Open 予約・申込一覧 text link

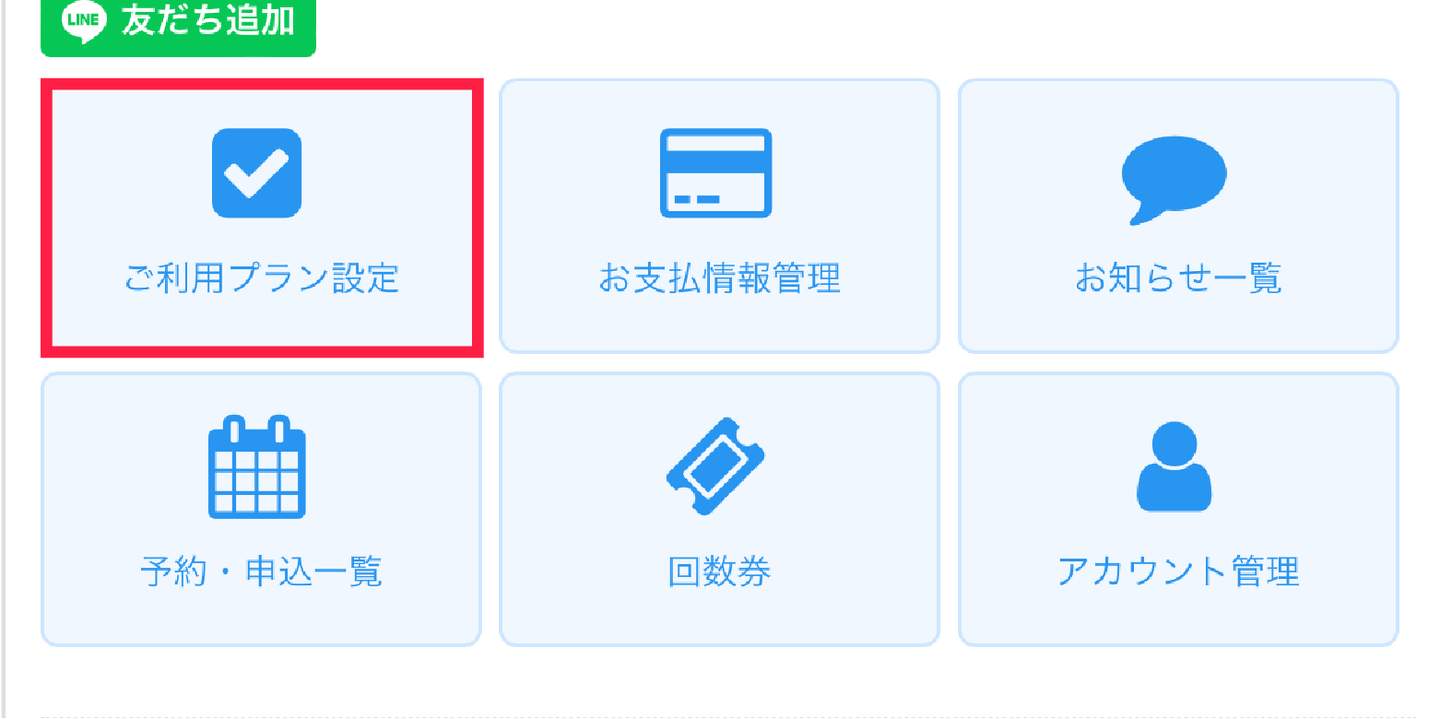point(261,572)
